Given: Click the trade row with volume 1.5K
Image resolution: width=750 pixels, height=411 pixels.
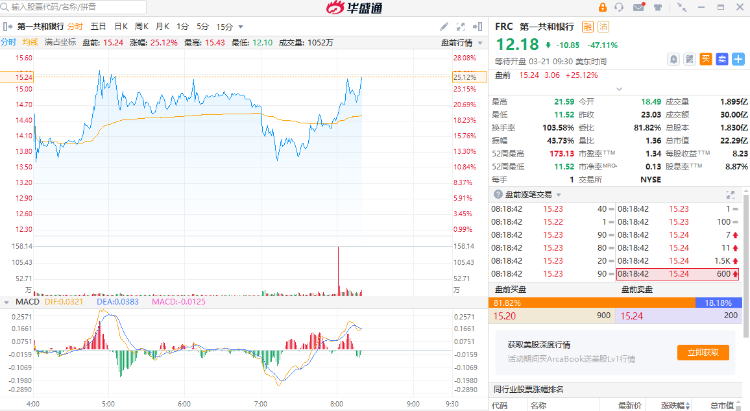Looking at the screenshot, I should (678, 261).
